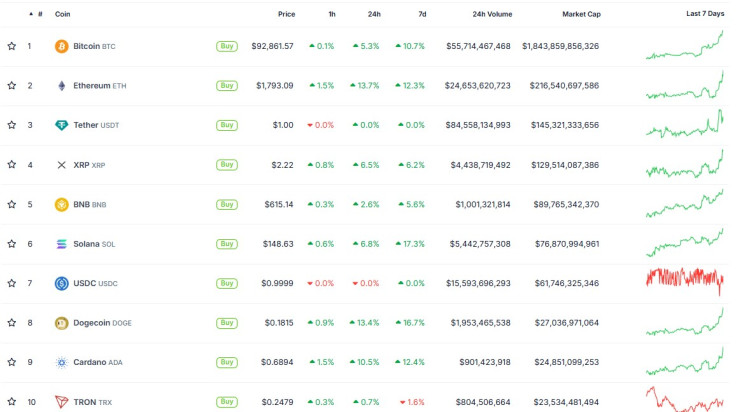The height and width of the screenshot is (412, 736).
Task: Click Bitcoin price $92,861.57
Action: tap(272, 46)
